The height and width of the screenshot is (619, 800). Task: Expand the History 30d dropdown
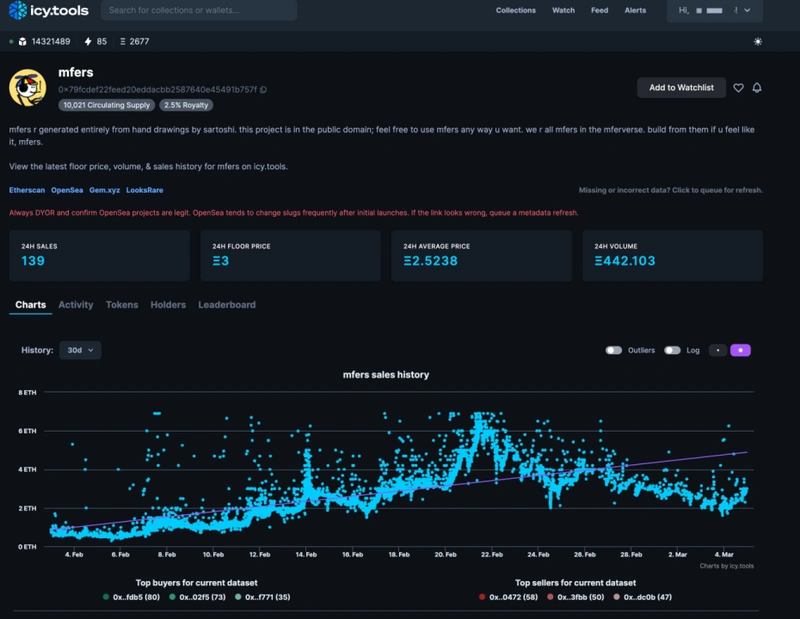(x=80, y=350)
